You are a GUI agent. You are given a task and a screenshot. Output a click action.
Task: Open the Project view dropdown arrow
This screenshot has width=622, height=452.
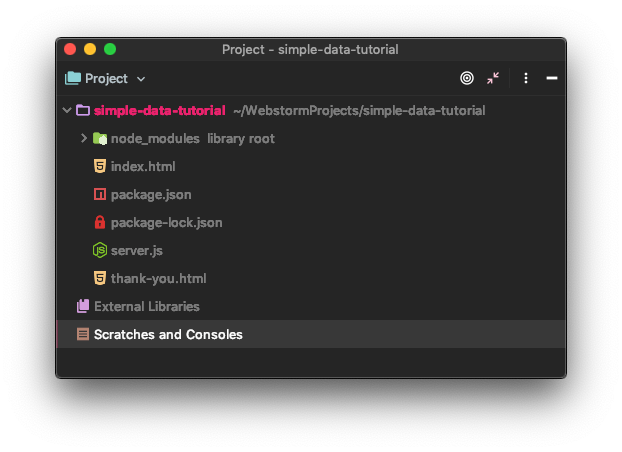point(141,79)
